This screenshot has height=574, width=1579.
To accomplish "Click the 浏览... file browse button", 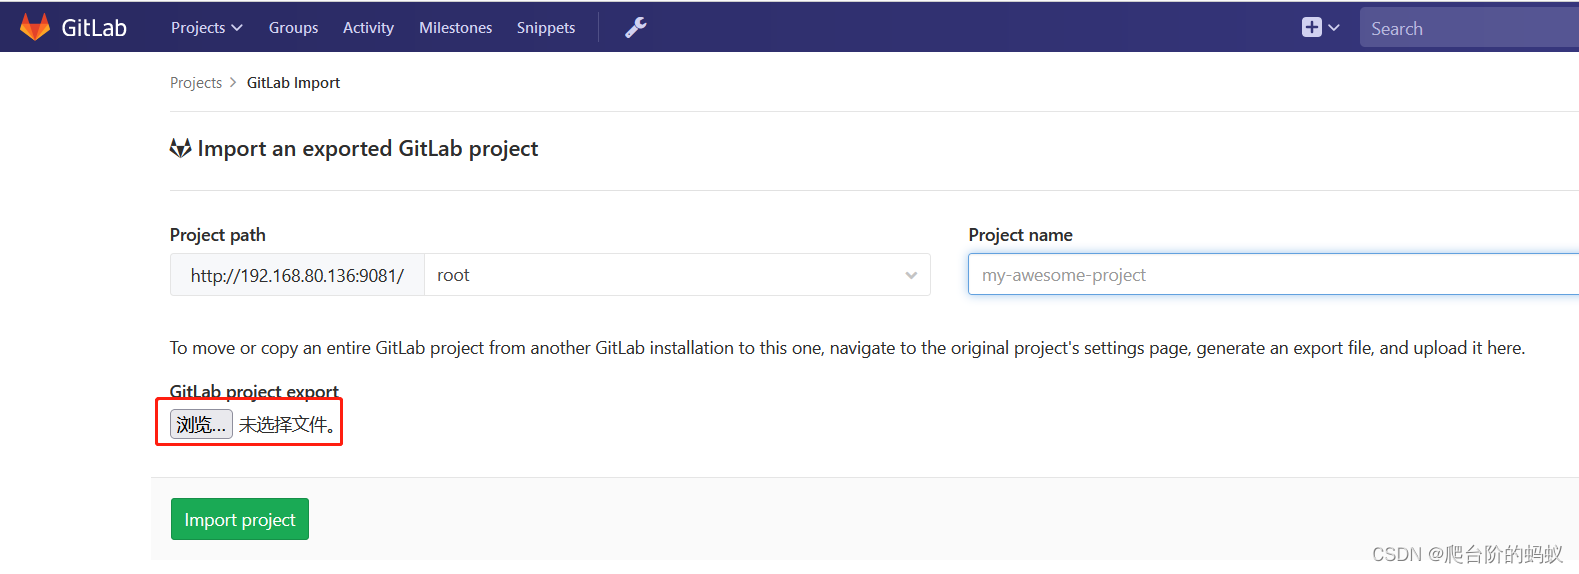I will tap(201, 424).
